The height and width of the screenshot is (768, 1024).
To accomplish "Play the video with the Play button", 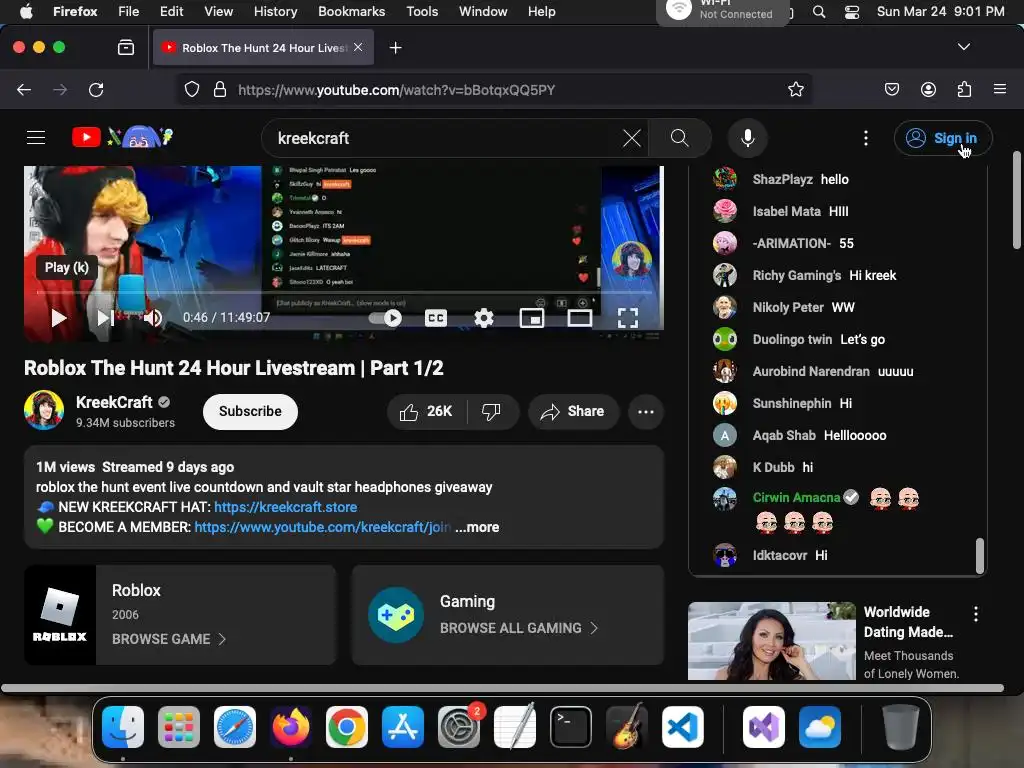I will 59,318.
